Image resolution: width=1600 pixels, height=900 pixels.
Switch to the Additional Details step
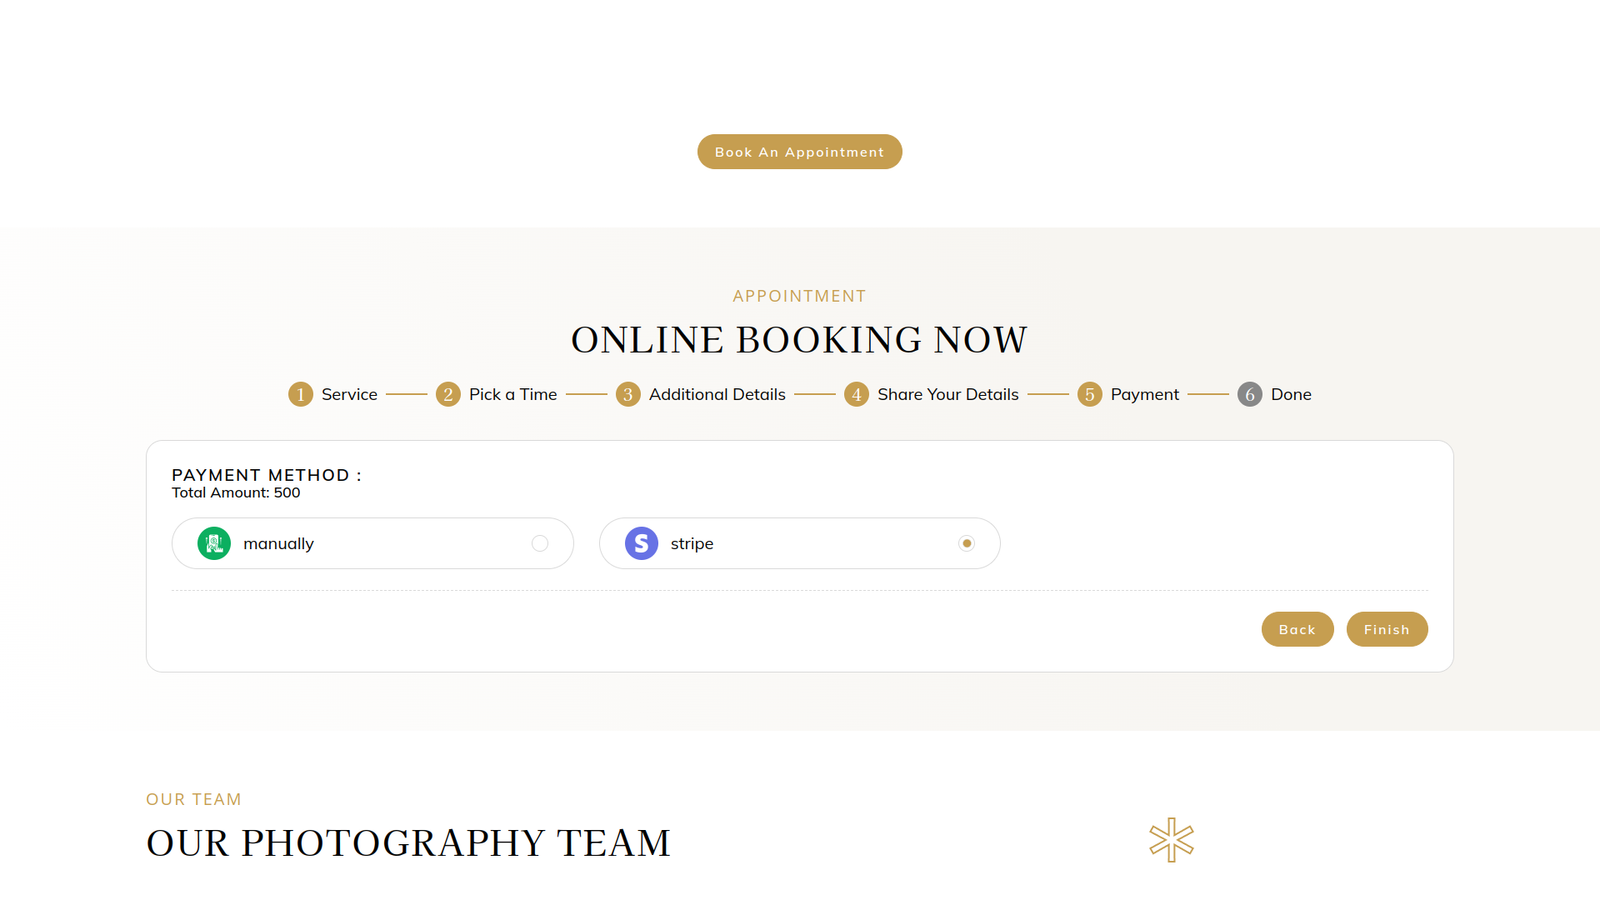point(717,394)
